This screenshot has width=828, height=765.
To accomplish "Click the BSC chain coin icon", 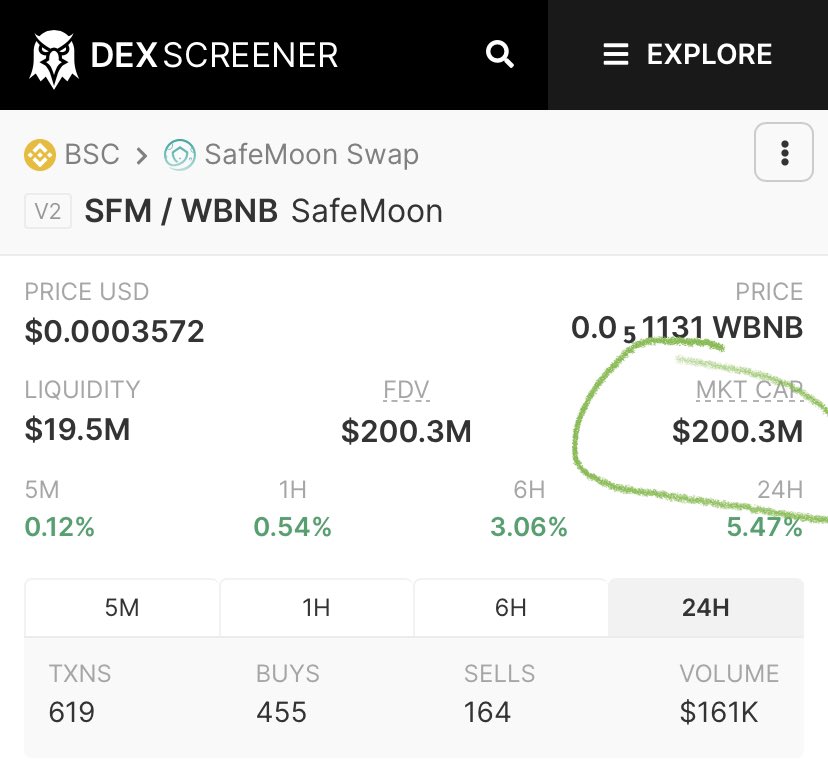I will coord(40,155).
